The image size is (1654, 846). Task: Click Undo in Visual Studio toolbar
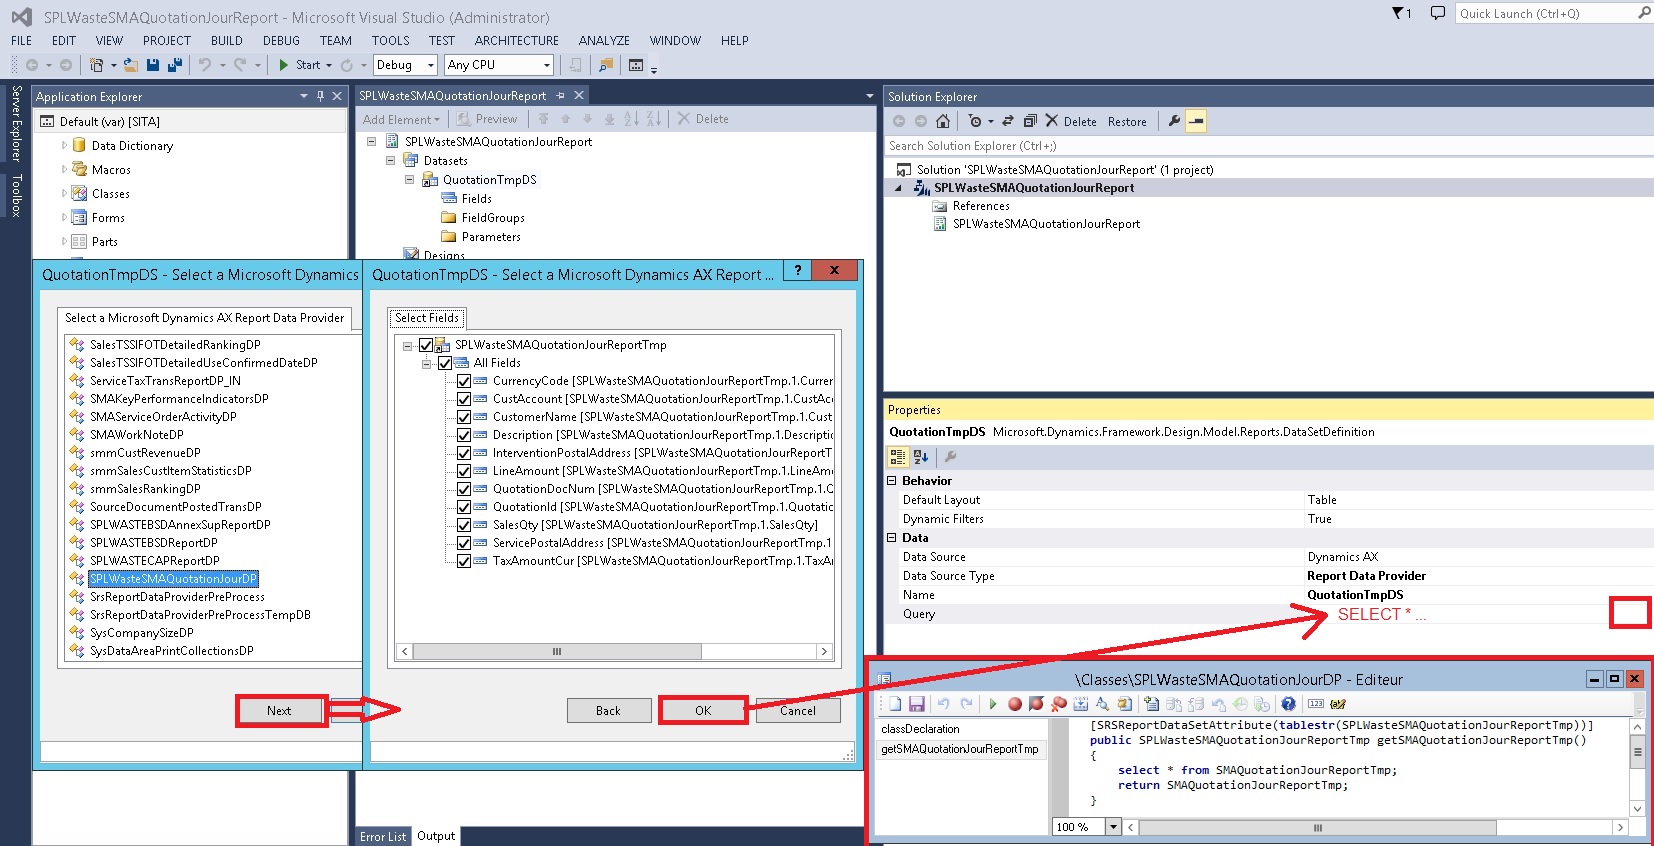(204, 65)
